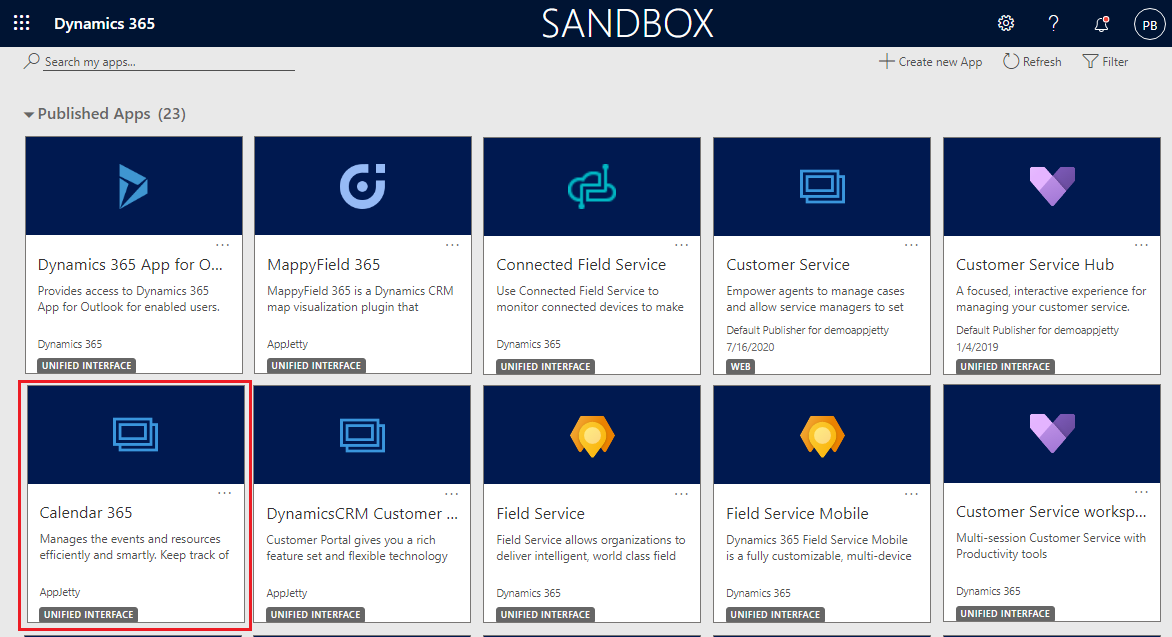This screenshot has height=637, width=1172.
Task: Open more options for MappyField 365
Action: pyautogui.click(x=452, y=244)
